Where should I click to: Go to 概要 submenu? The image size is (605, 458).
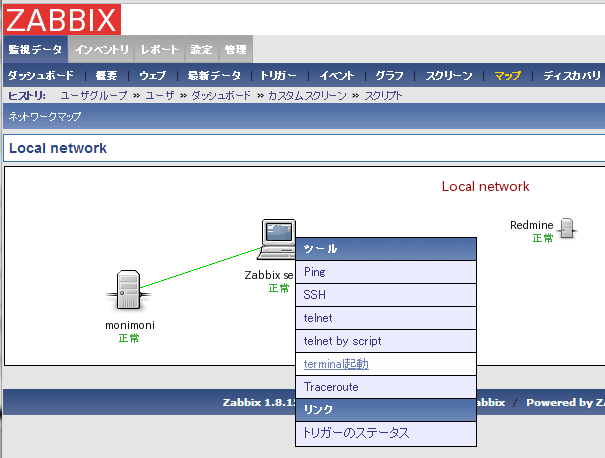(106, 75)
